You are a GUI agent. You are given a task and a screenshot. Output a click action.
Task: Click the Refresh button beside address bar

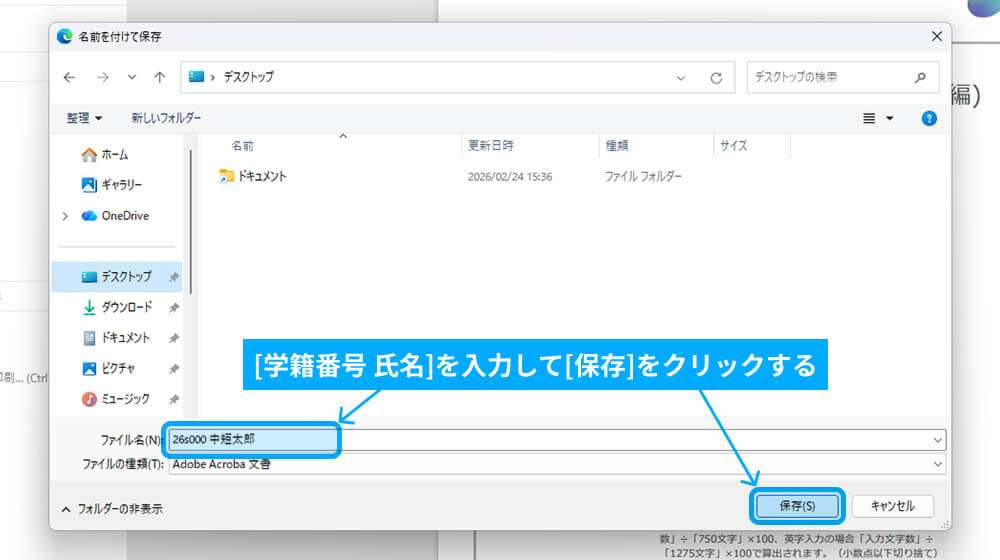coord(715,77)
